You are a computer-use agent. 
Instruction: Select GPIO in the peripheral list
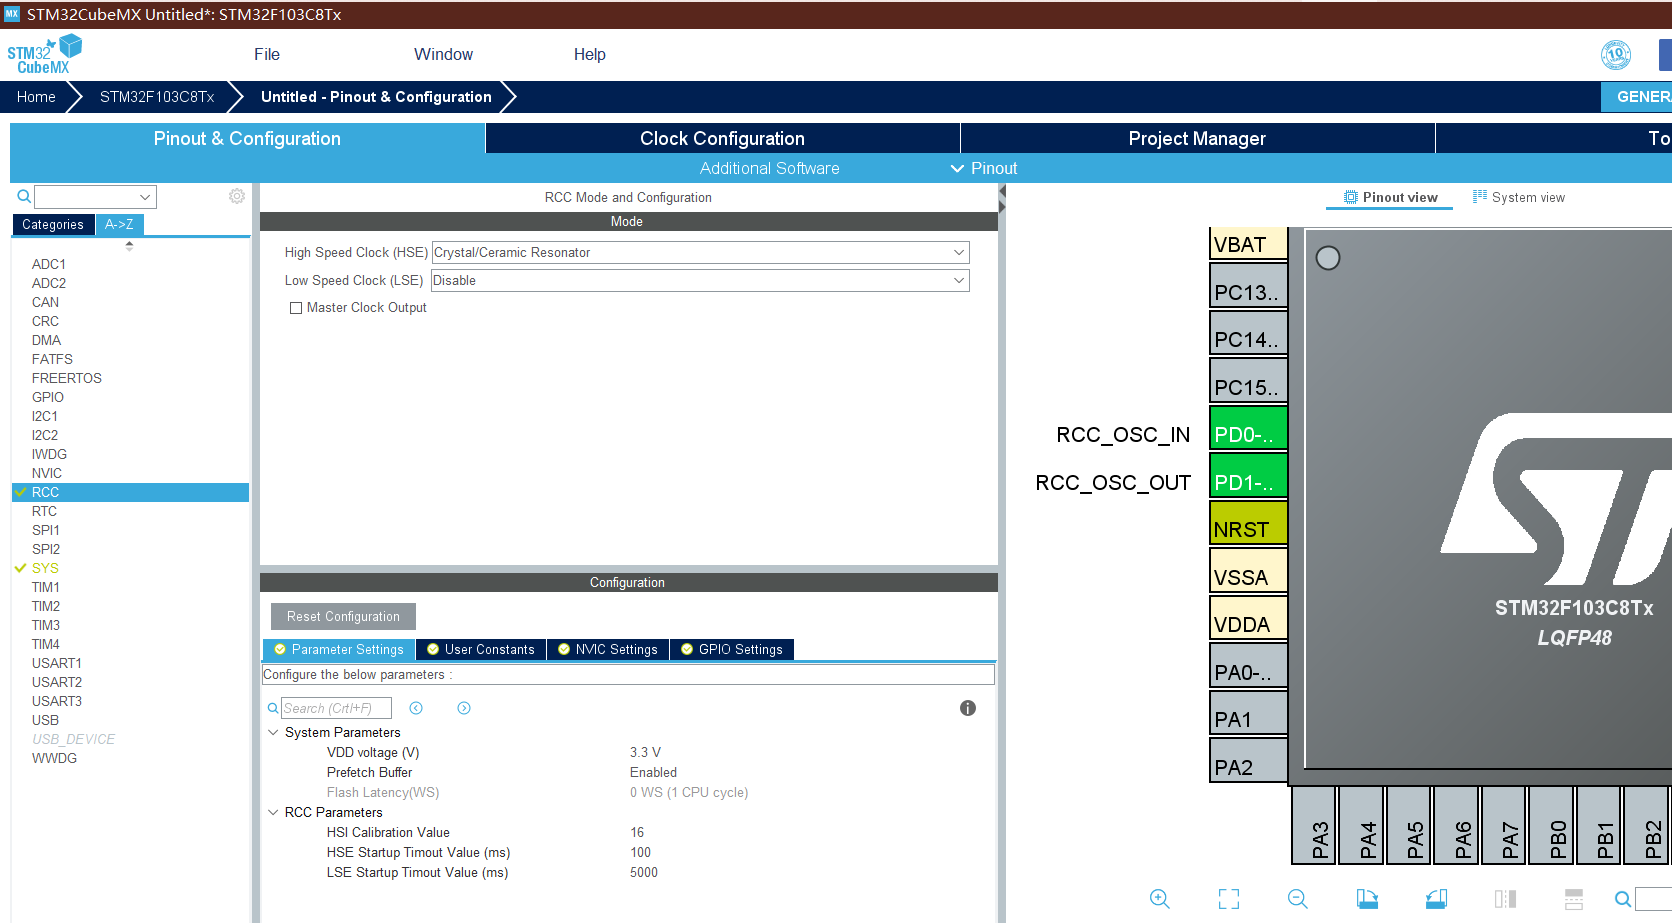click(x=47, y=397)
